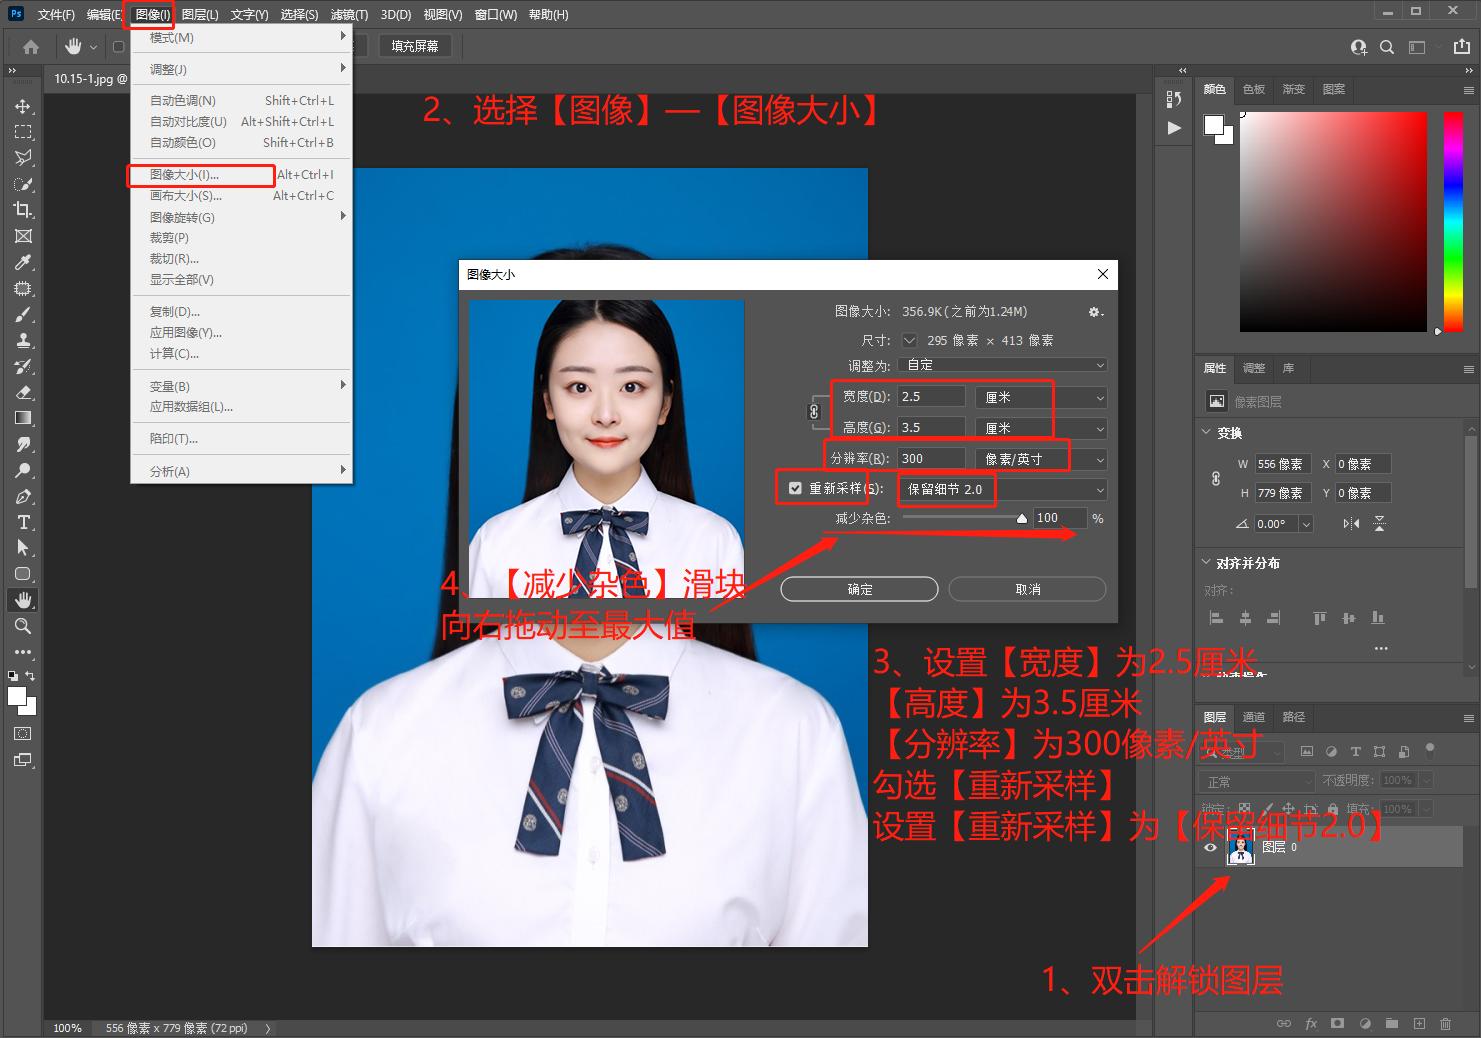
Task: Click the 确定 button
Action: [859, 589]
